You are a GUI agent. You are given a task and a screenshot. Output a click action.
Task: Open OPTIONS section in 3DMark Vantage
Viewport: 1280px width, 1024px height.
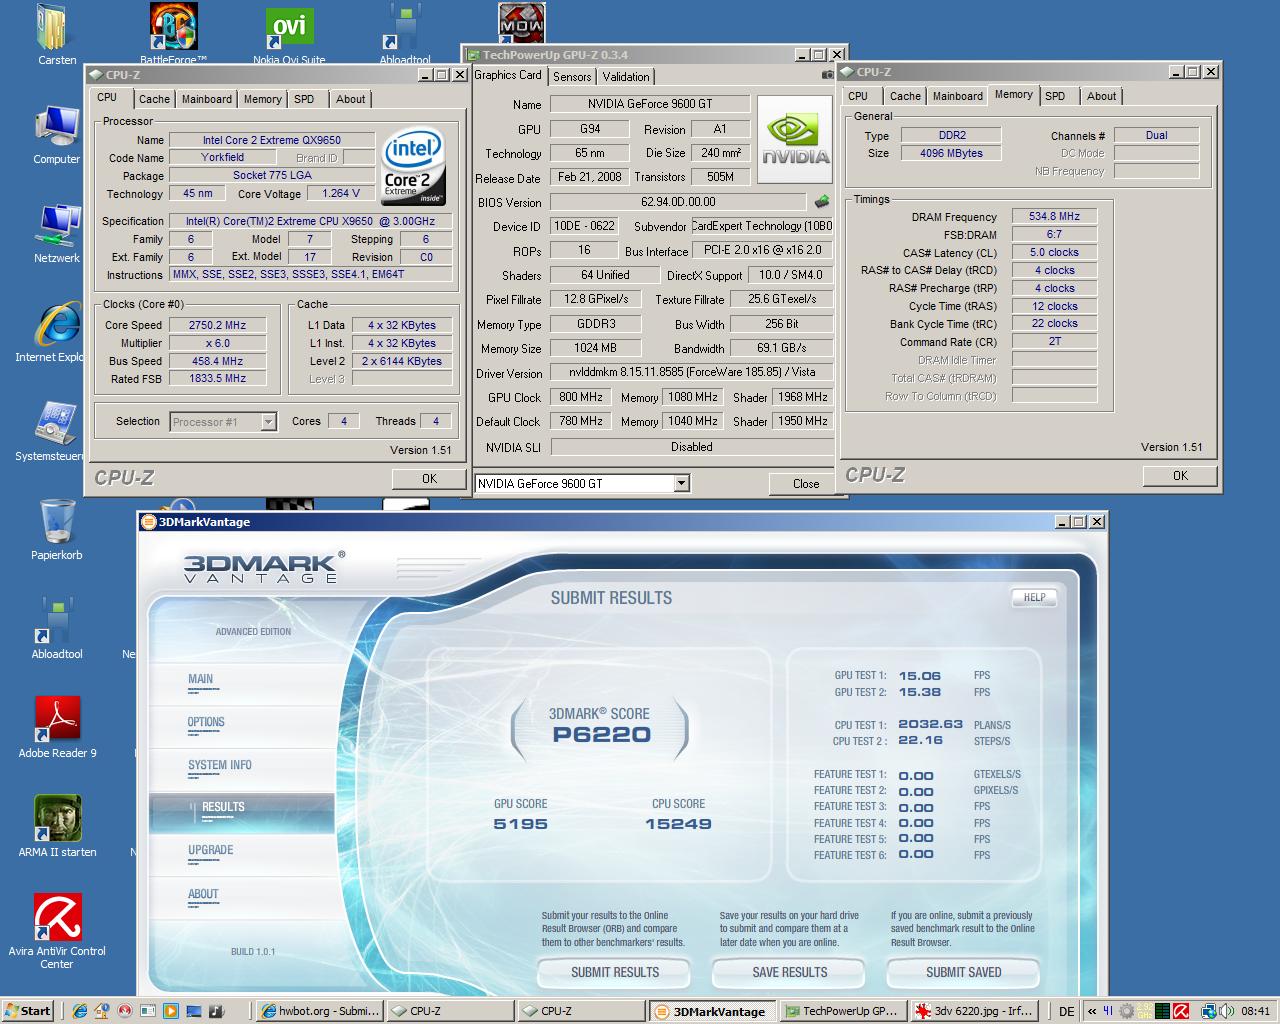(206, 722)
